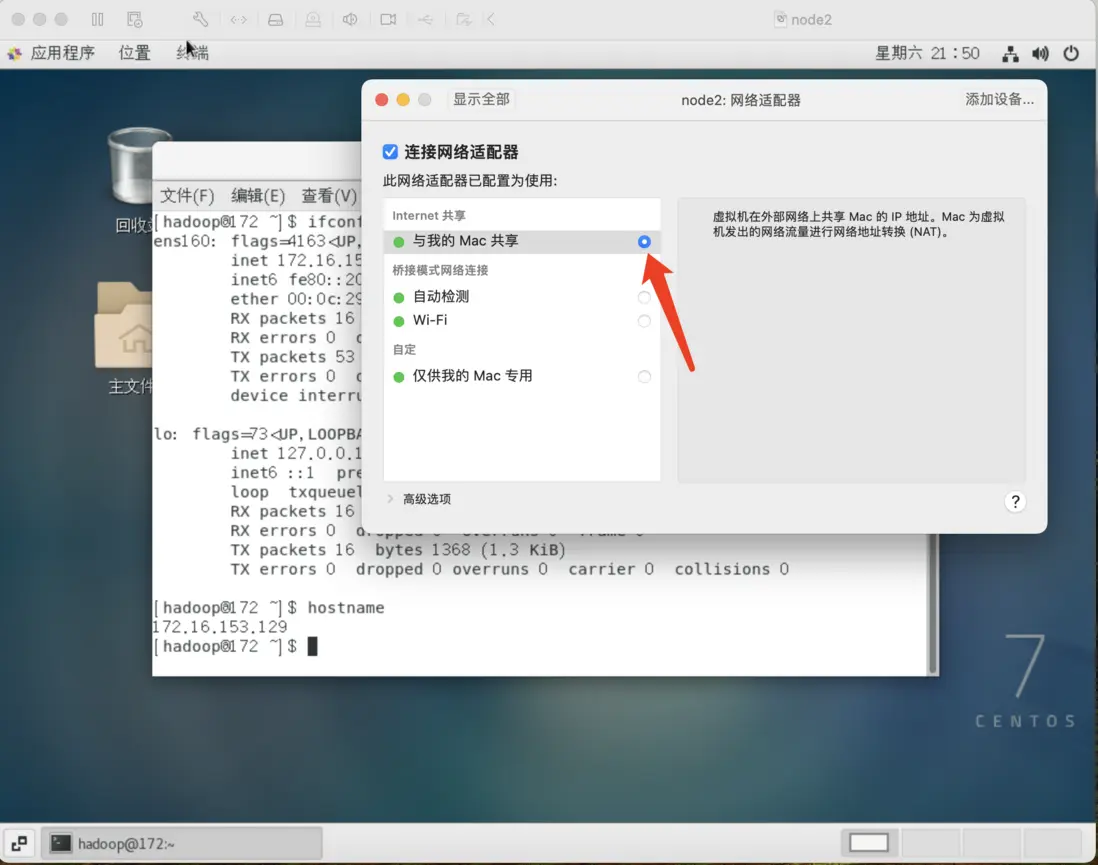The width and height of the screenshot is (1098, 865).
Task: Open the 终端 menu in the top bar
Action: pyautogui.click(x=193, y=53)
